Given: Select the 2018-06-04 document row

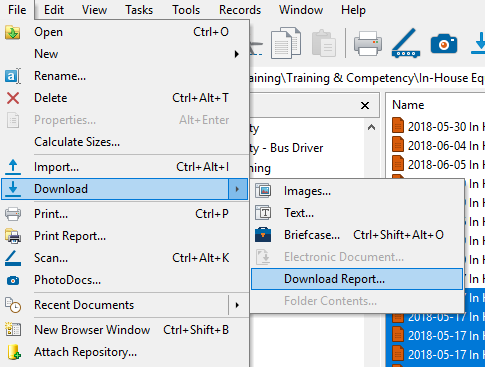Looking at the screenshot, I should tap(437, 146).
